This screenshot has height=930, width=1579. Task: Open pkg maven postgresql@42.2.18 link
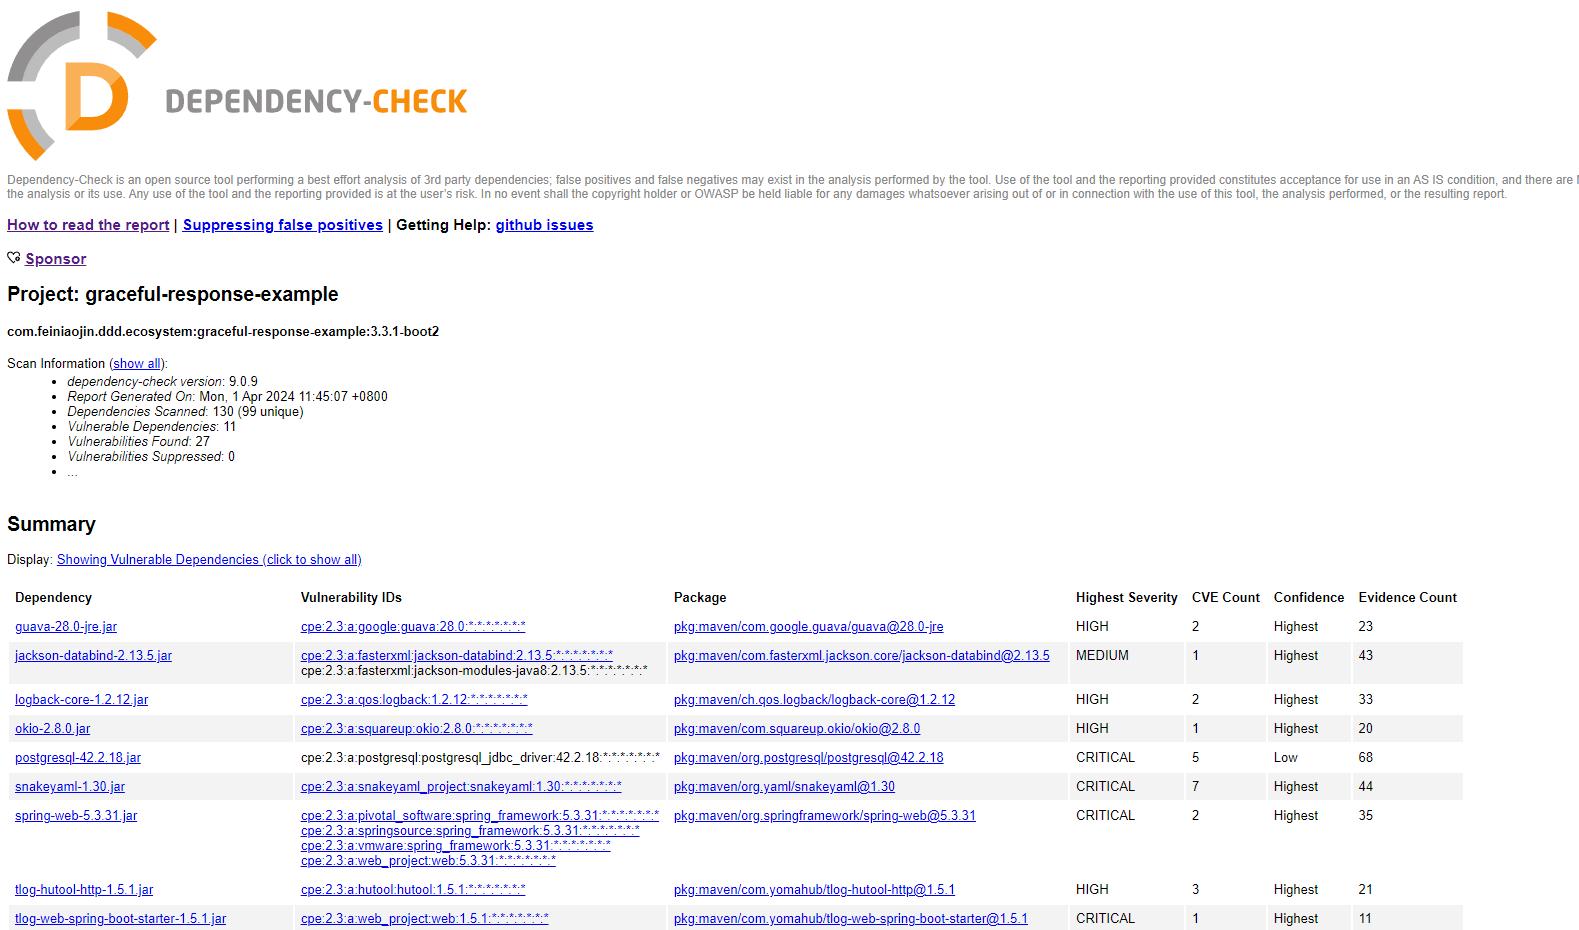(x=809, y=758)
